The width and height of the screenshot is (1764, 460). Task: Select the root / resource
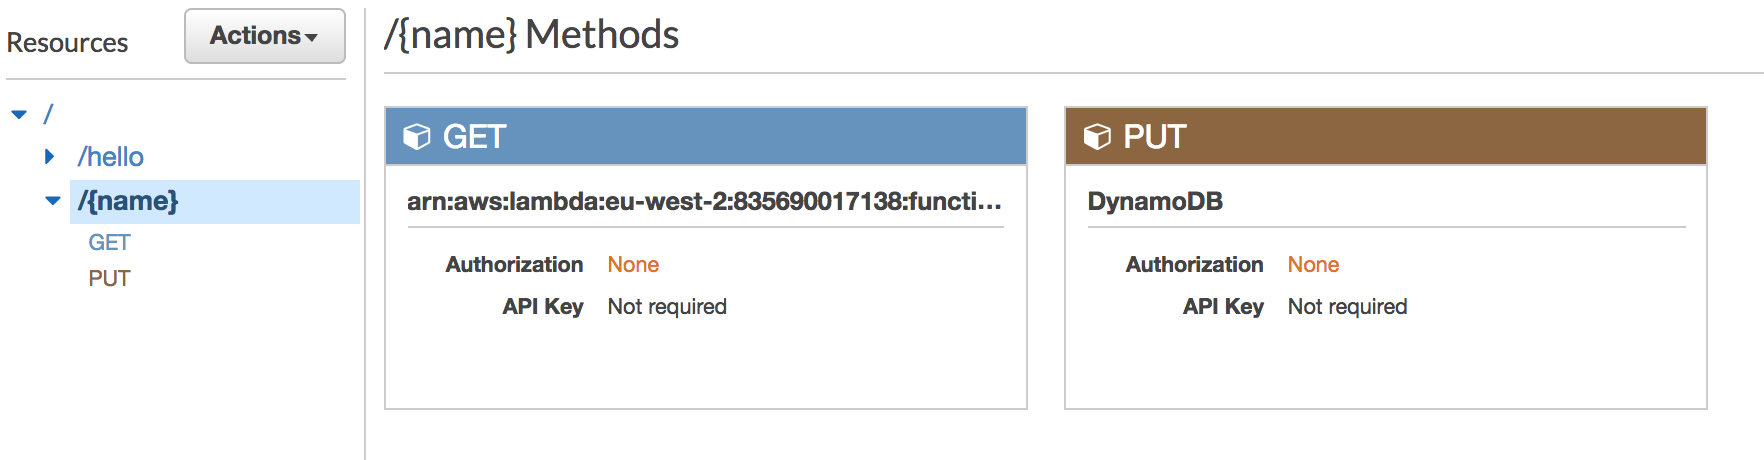tap(48, 114)
